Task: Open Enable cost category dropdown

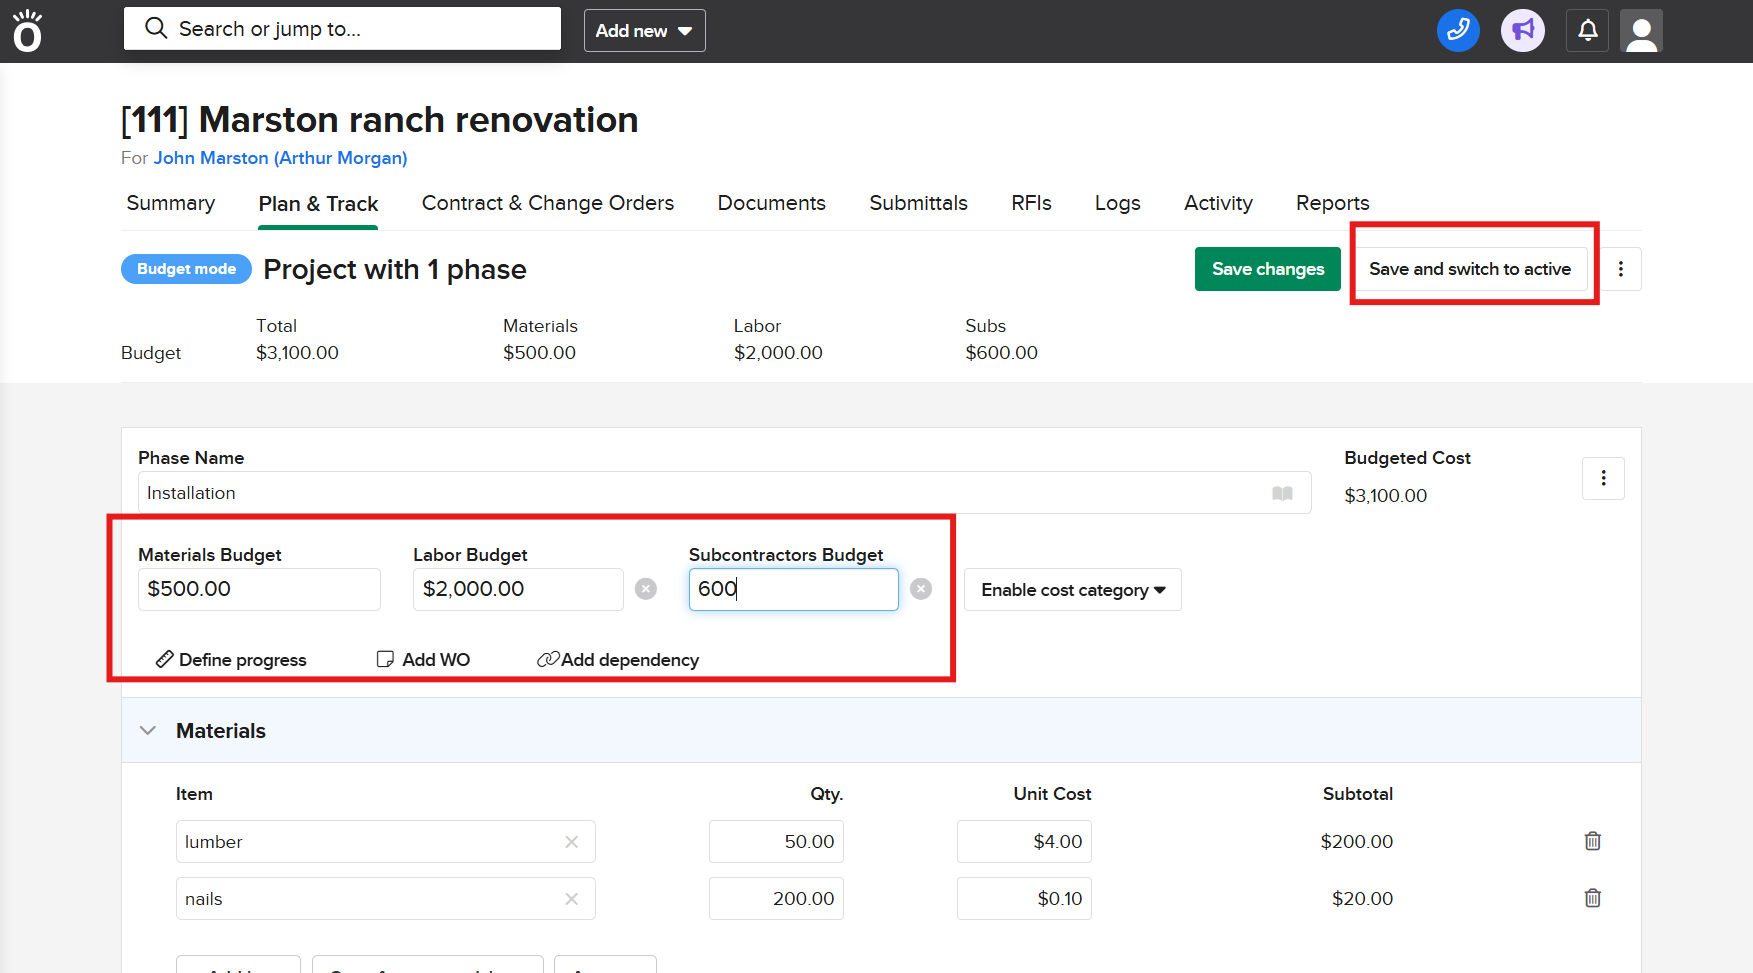Action: click(1072, 590)
